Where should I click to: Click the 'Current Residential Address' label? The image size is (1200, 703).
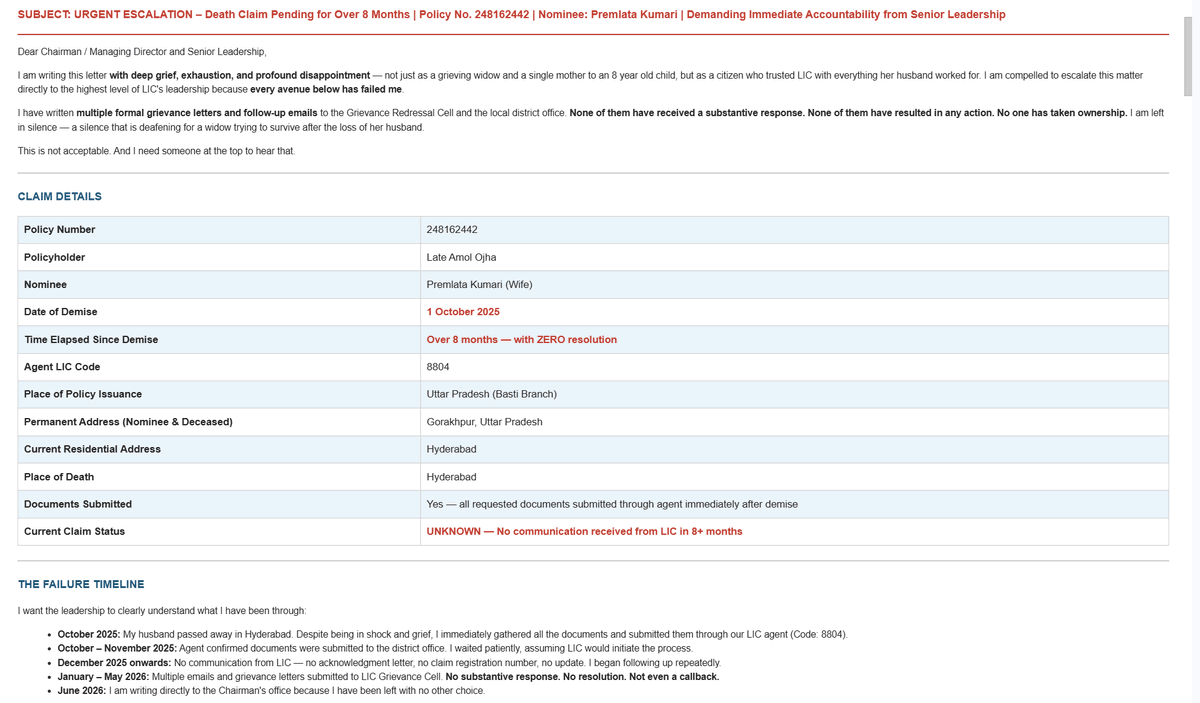[92, 449]
